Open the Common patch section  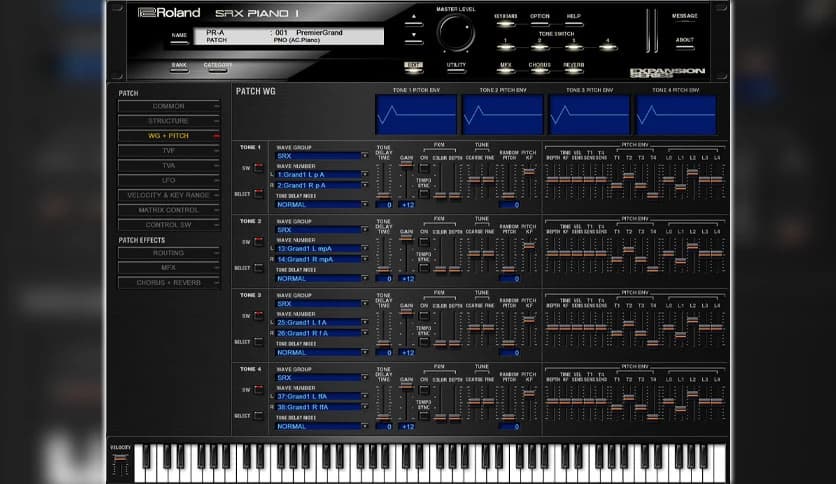168,106
